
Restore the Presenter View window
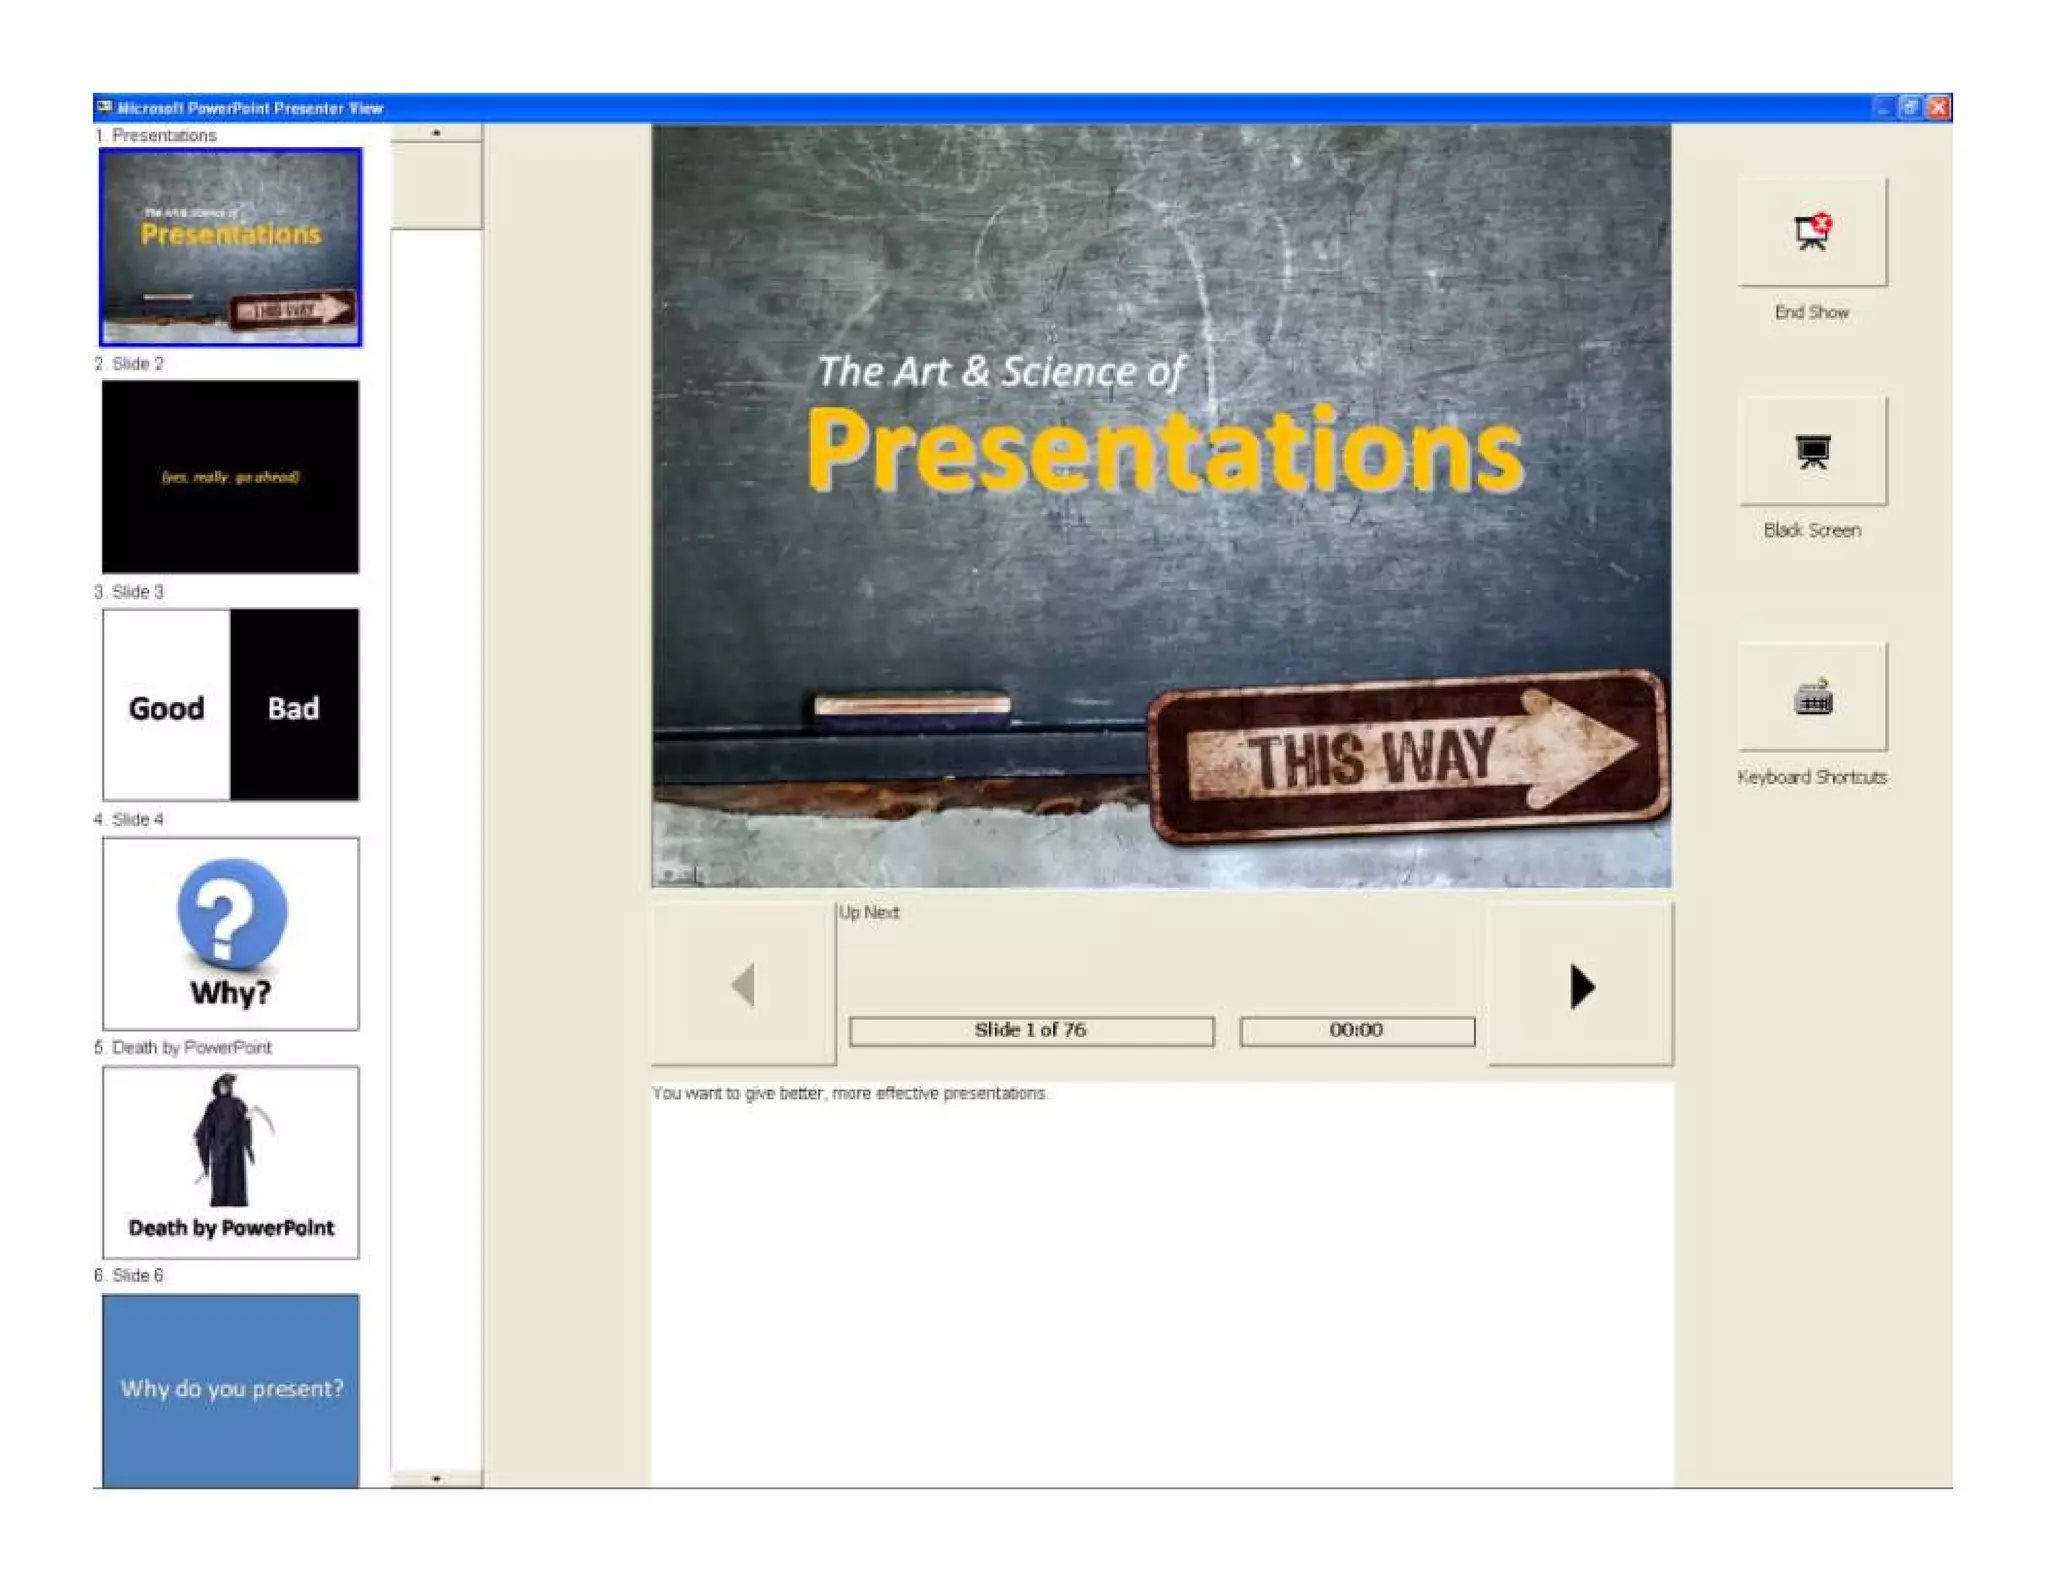click(1909, 107)
